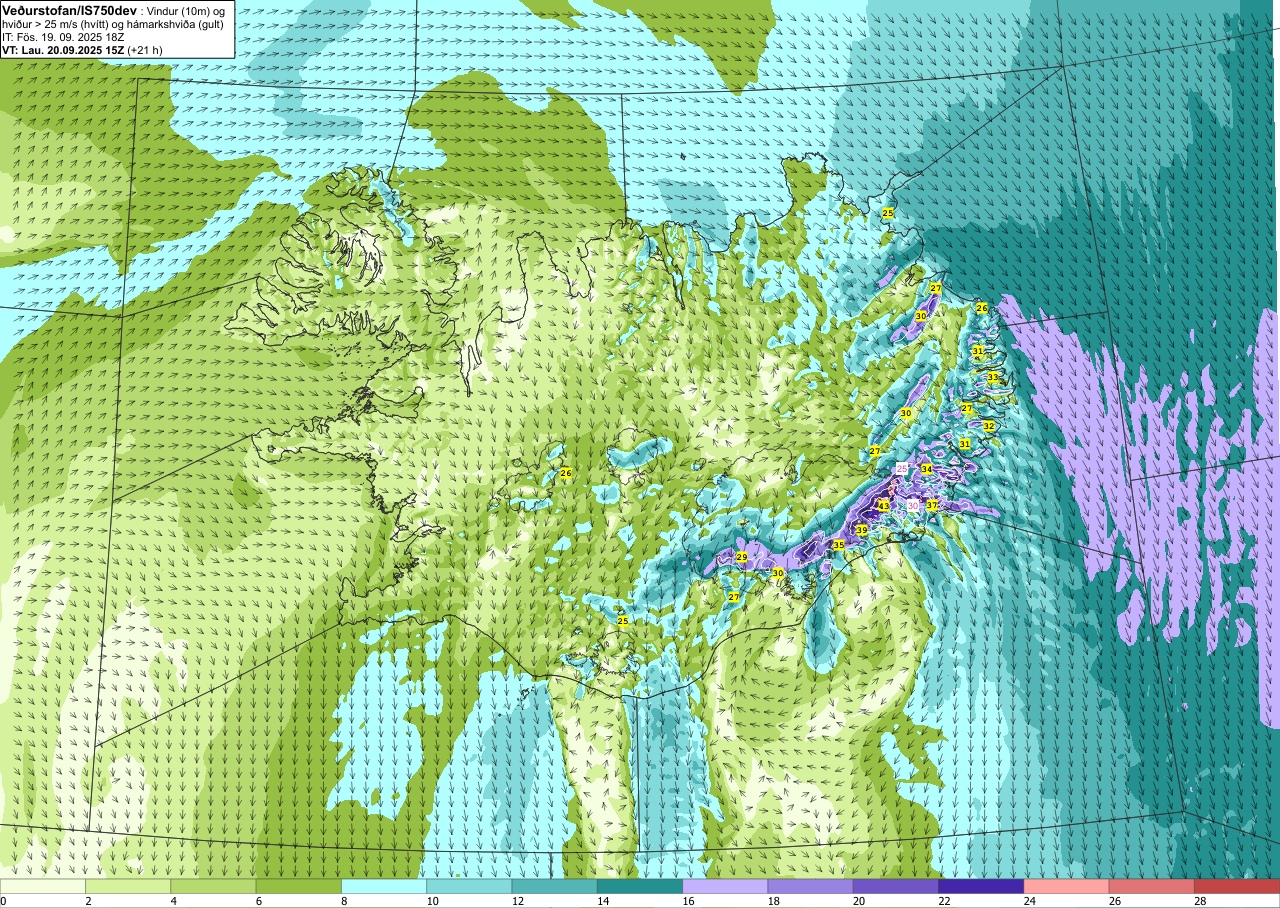This screenshot has height=908, width=1280.
Task: Select the yellow gust label 39
Action: (862, 530)
